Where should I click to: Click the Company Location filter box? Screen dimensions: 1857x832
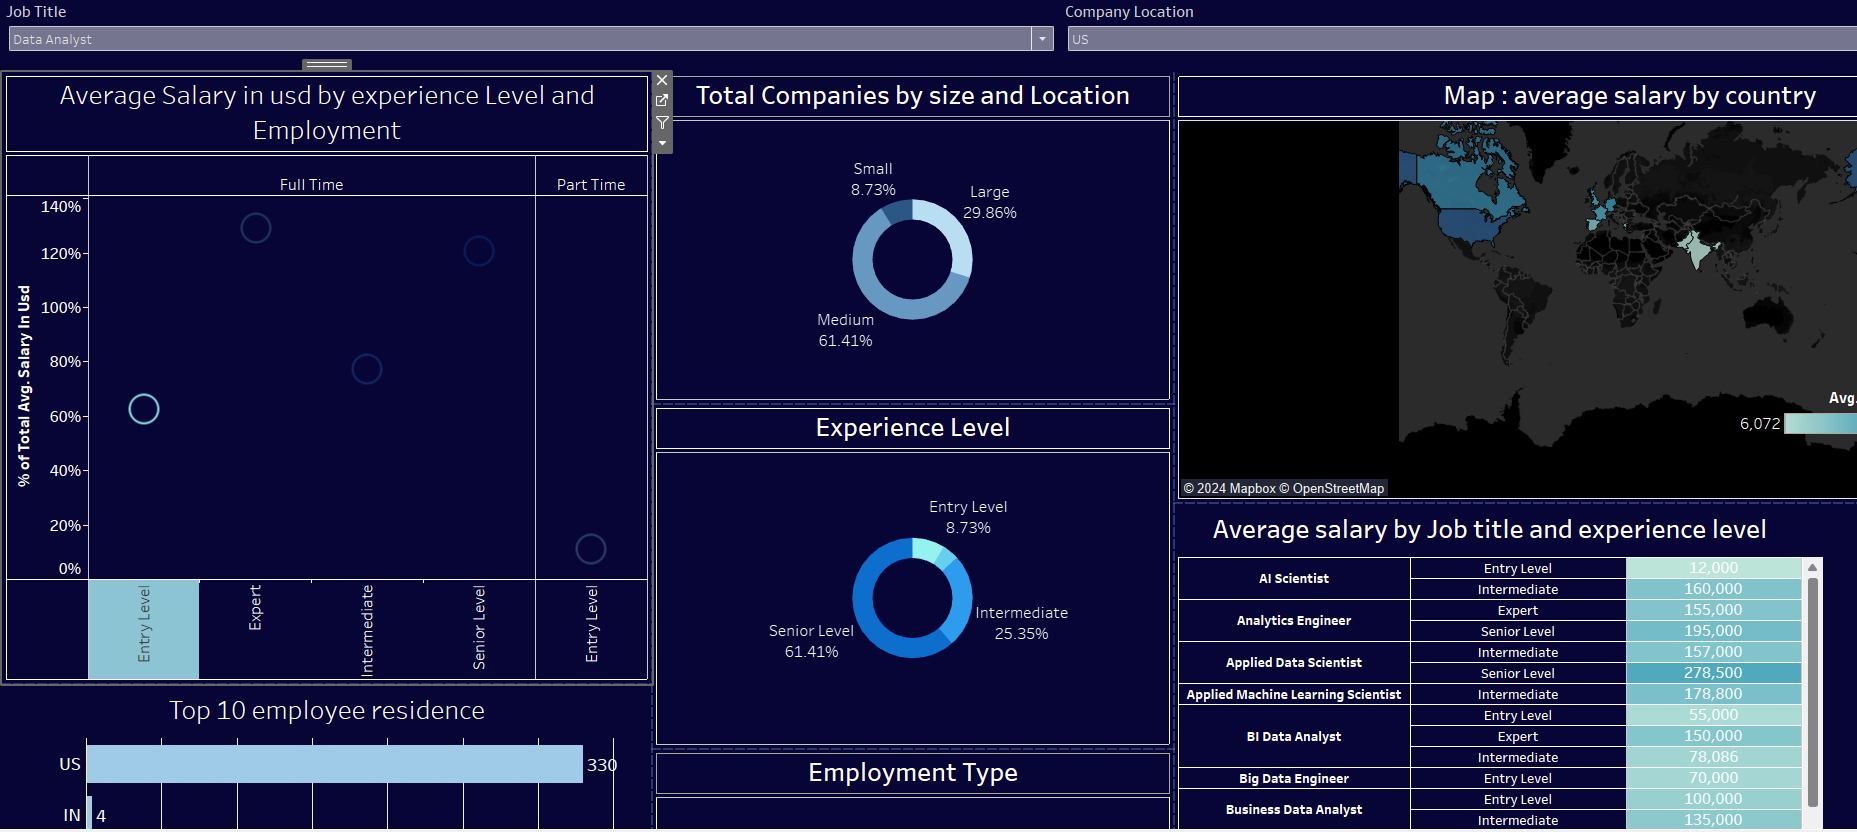pyautogui.click(x=1460, y=39)
